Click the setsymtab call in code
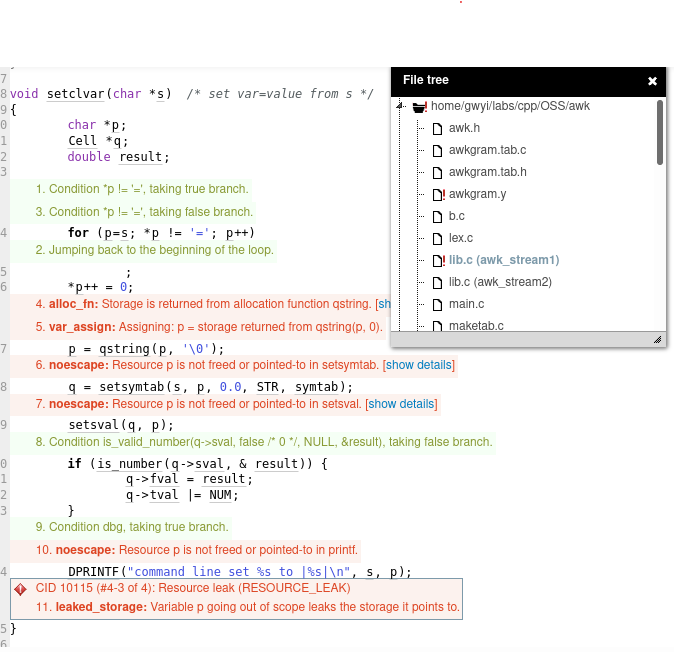The width and height of the screenshot is (674, 652). [x=132, y=387]
